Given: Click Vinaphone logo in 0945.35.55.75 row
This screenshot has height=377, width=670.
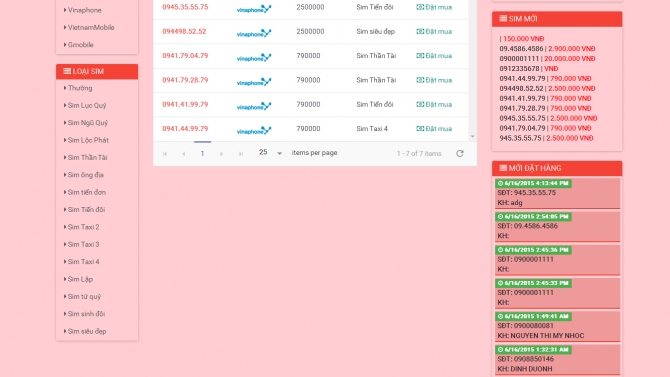Looking at the screenshot, I should tap(254, 9).
